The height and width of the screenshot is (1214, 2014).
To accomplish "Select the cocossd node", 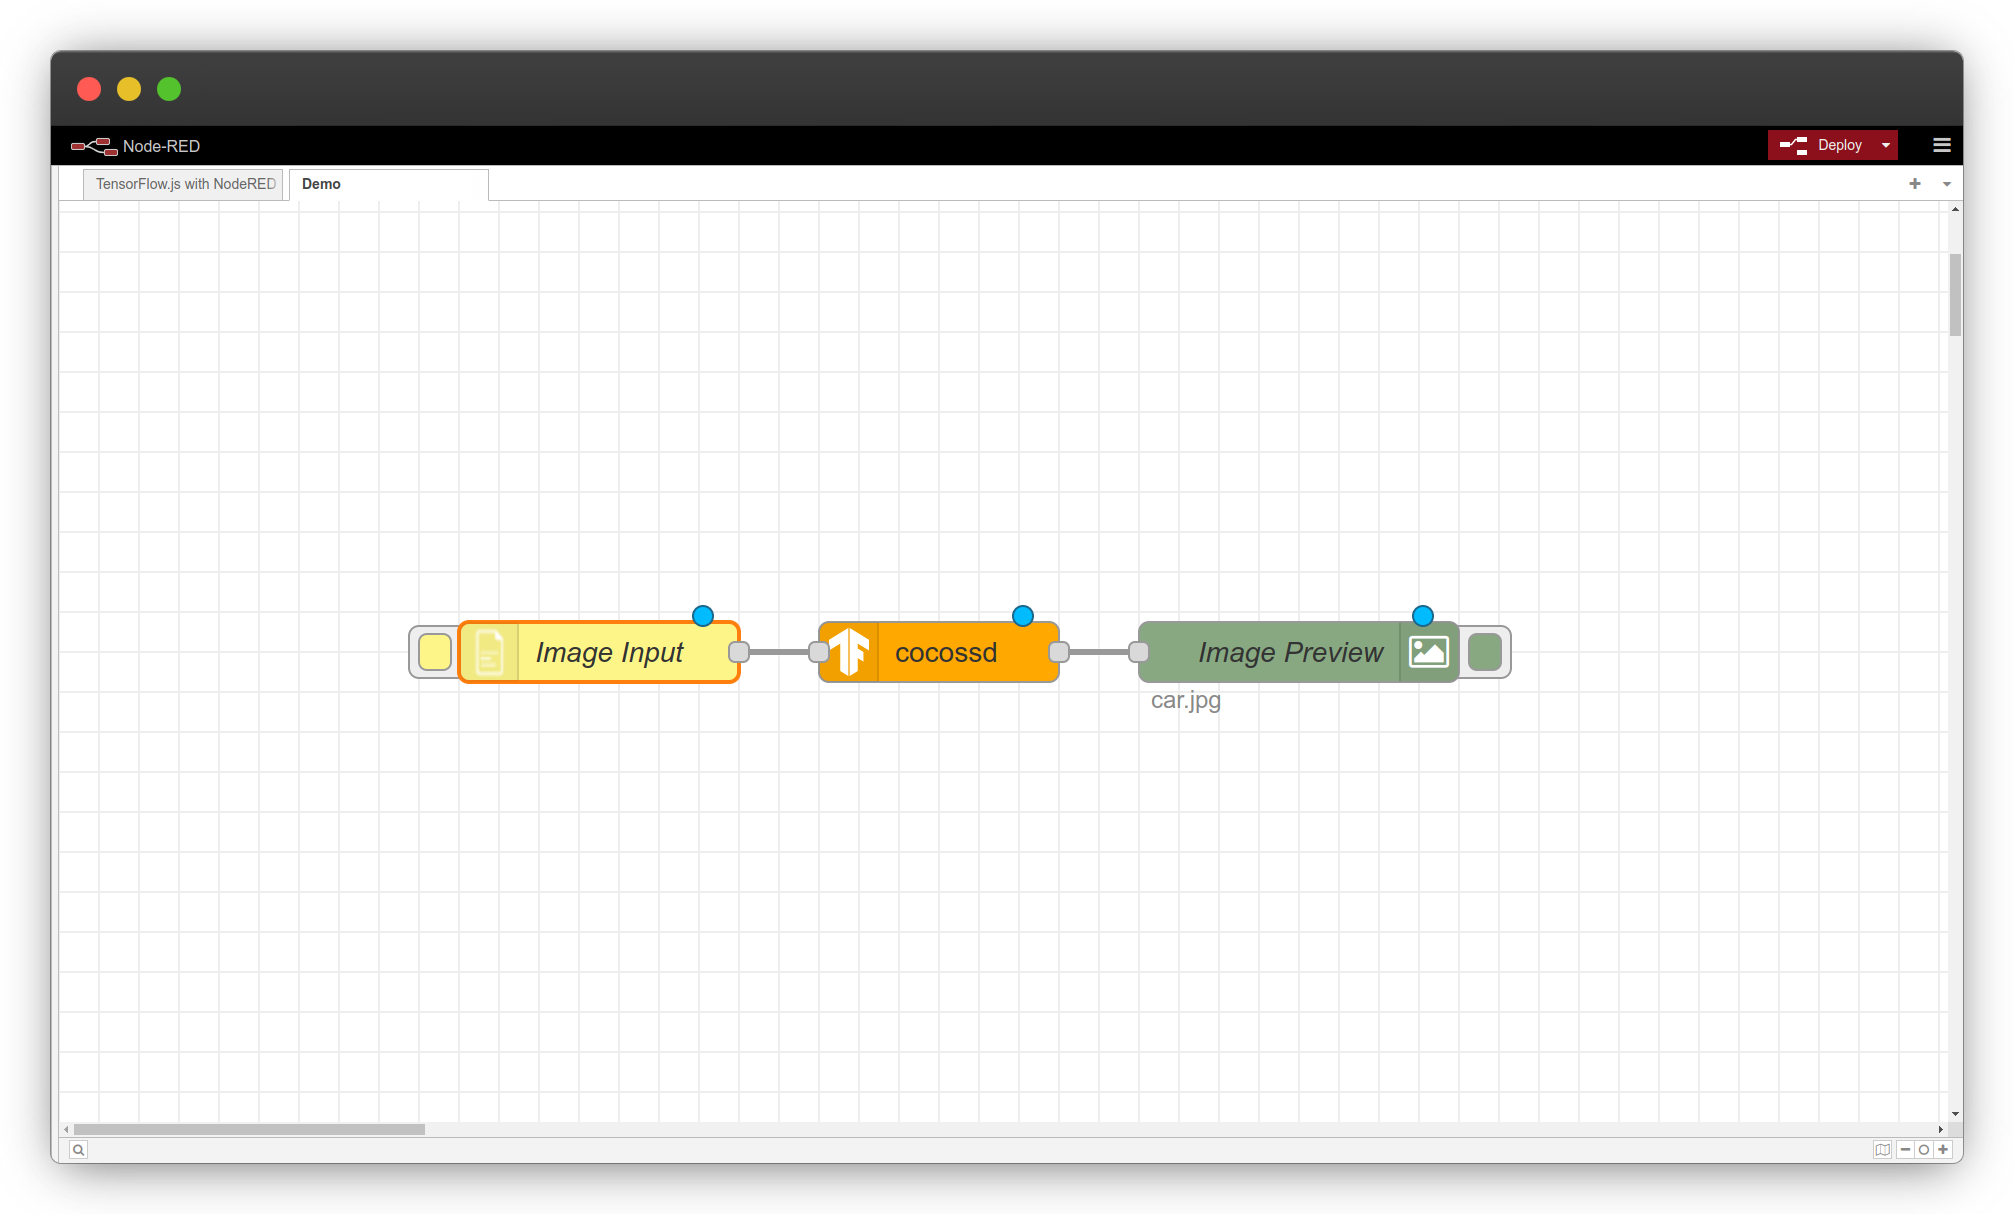I will coord(939,652).
